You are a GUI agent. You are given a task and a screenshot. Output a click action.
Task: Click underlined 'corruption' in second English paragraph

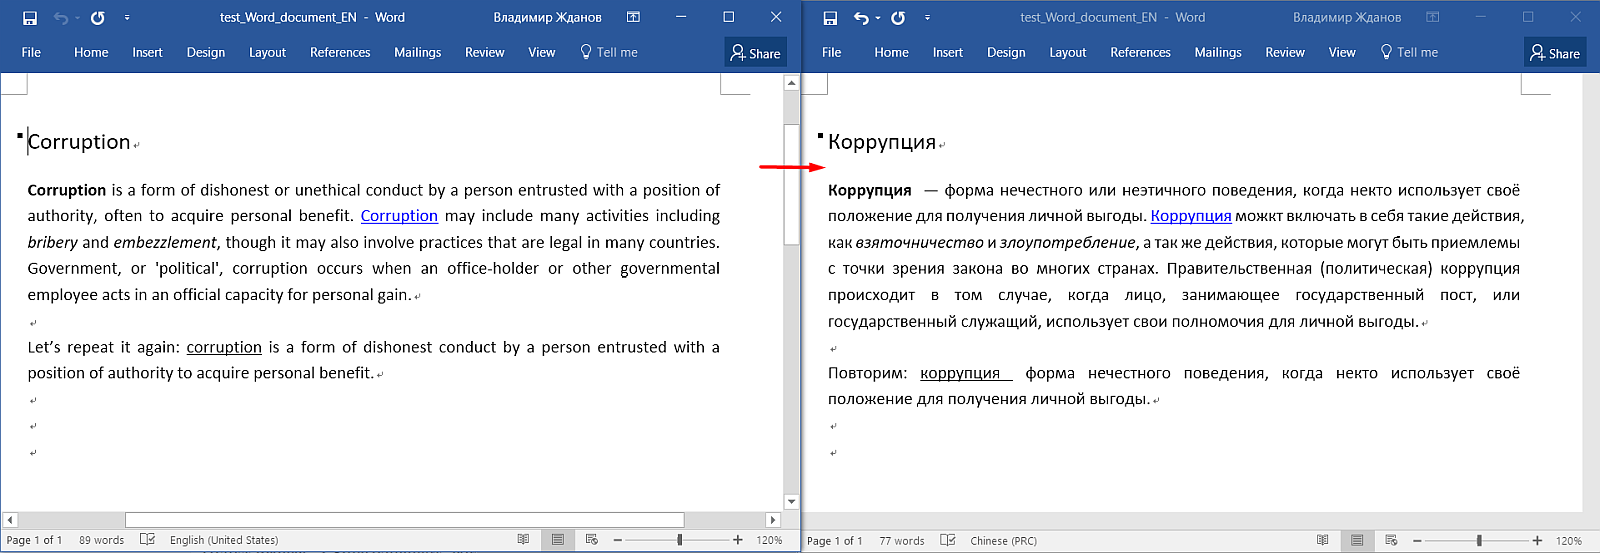click(x=224, y=347)
